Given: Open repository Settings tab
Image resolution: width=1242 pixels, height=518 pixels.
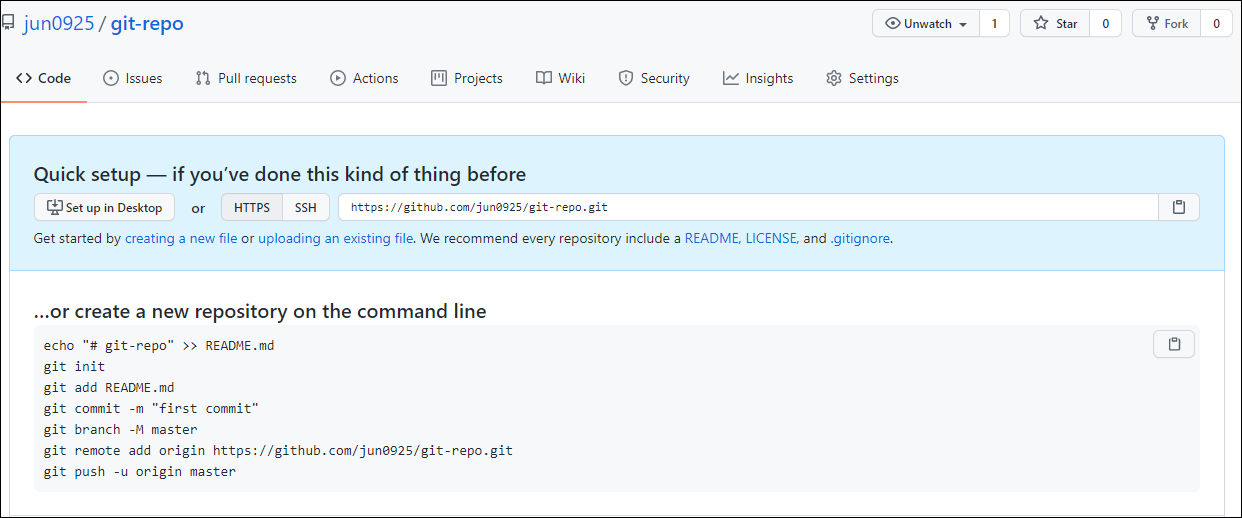Looking at the screenshot, I should (862, 78).
